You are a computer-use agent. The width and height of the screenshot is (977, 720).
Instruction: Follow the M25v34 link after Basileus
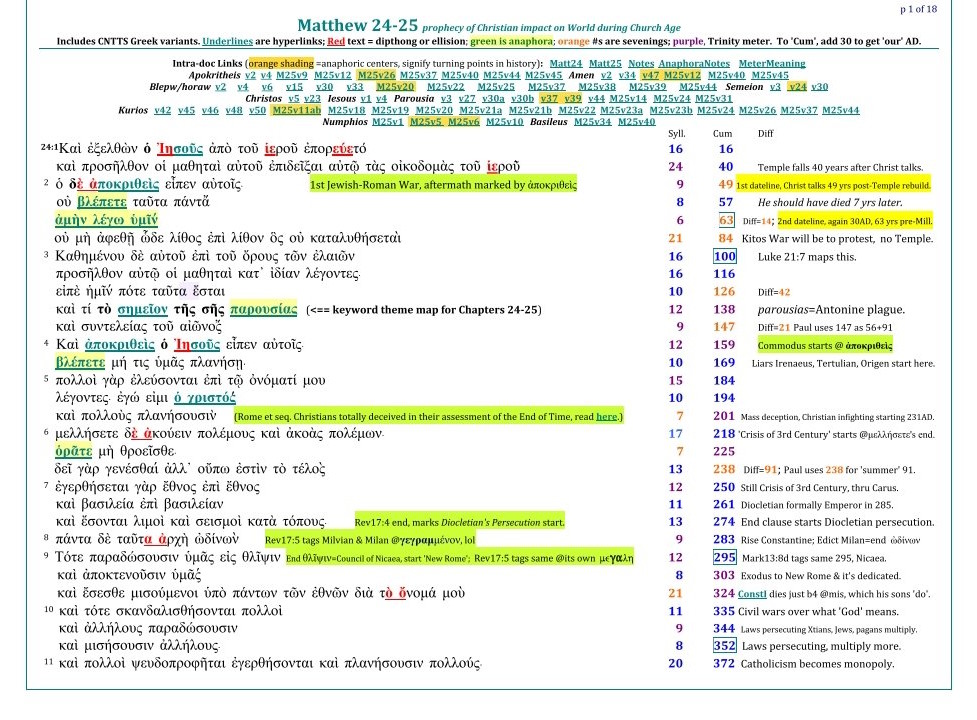pyautogui.click(x=593, y=122)
